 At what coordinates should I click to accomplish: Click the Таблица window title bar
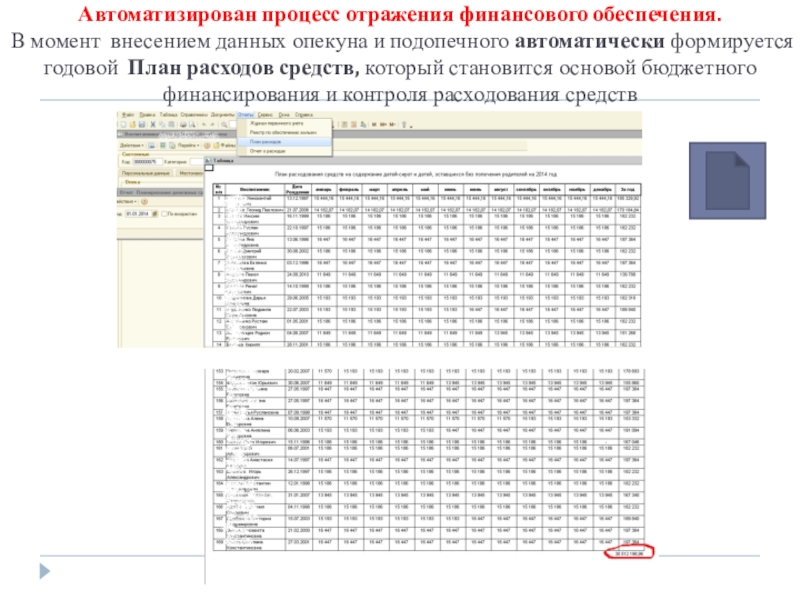point(423,161)
